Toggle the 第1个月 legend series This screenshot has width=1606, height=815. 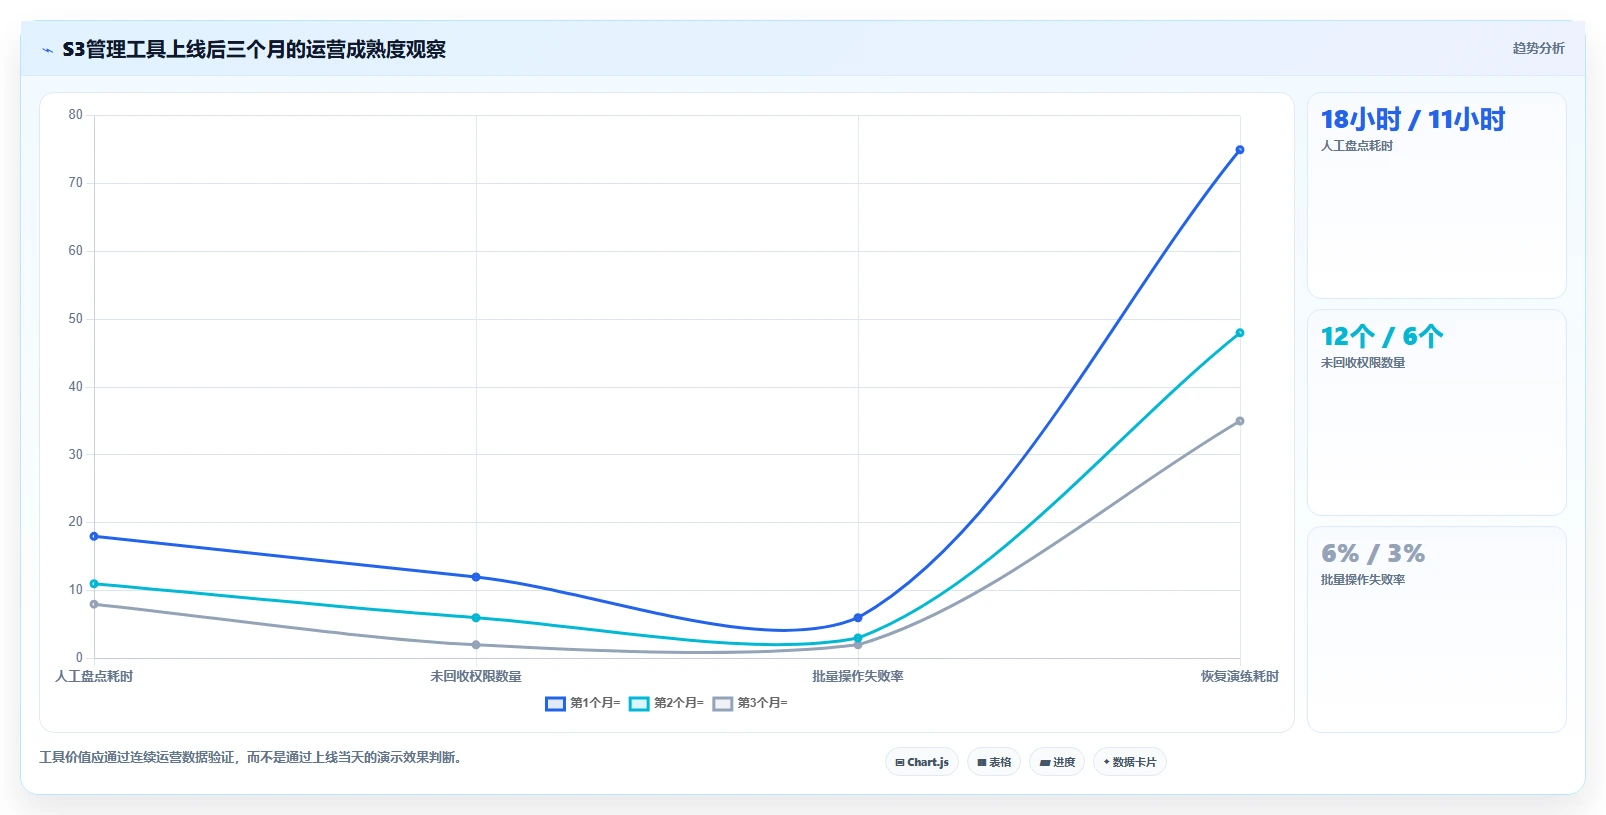click(x=583, y=703)
